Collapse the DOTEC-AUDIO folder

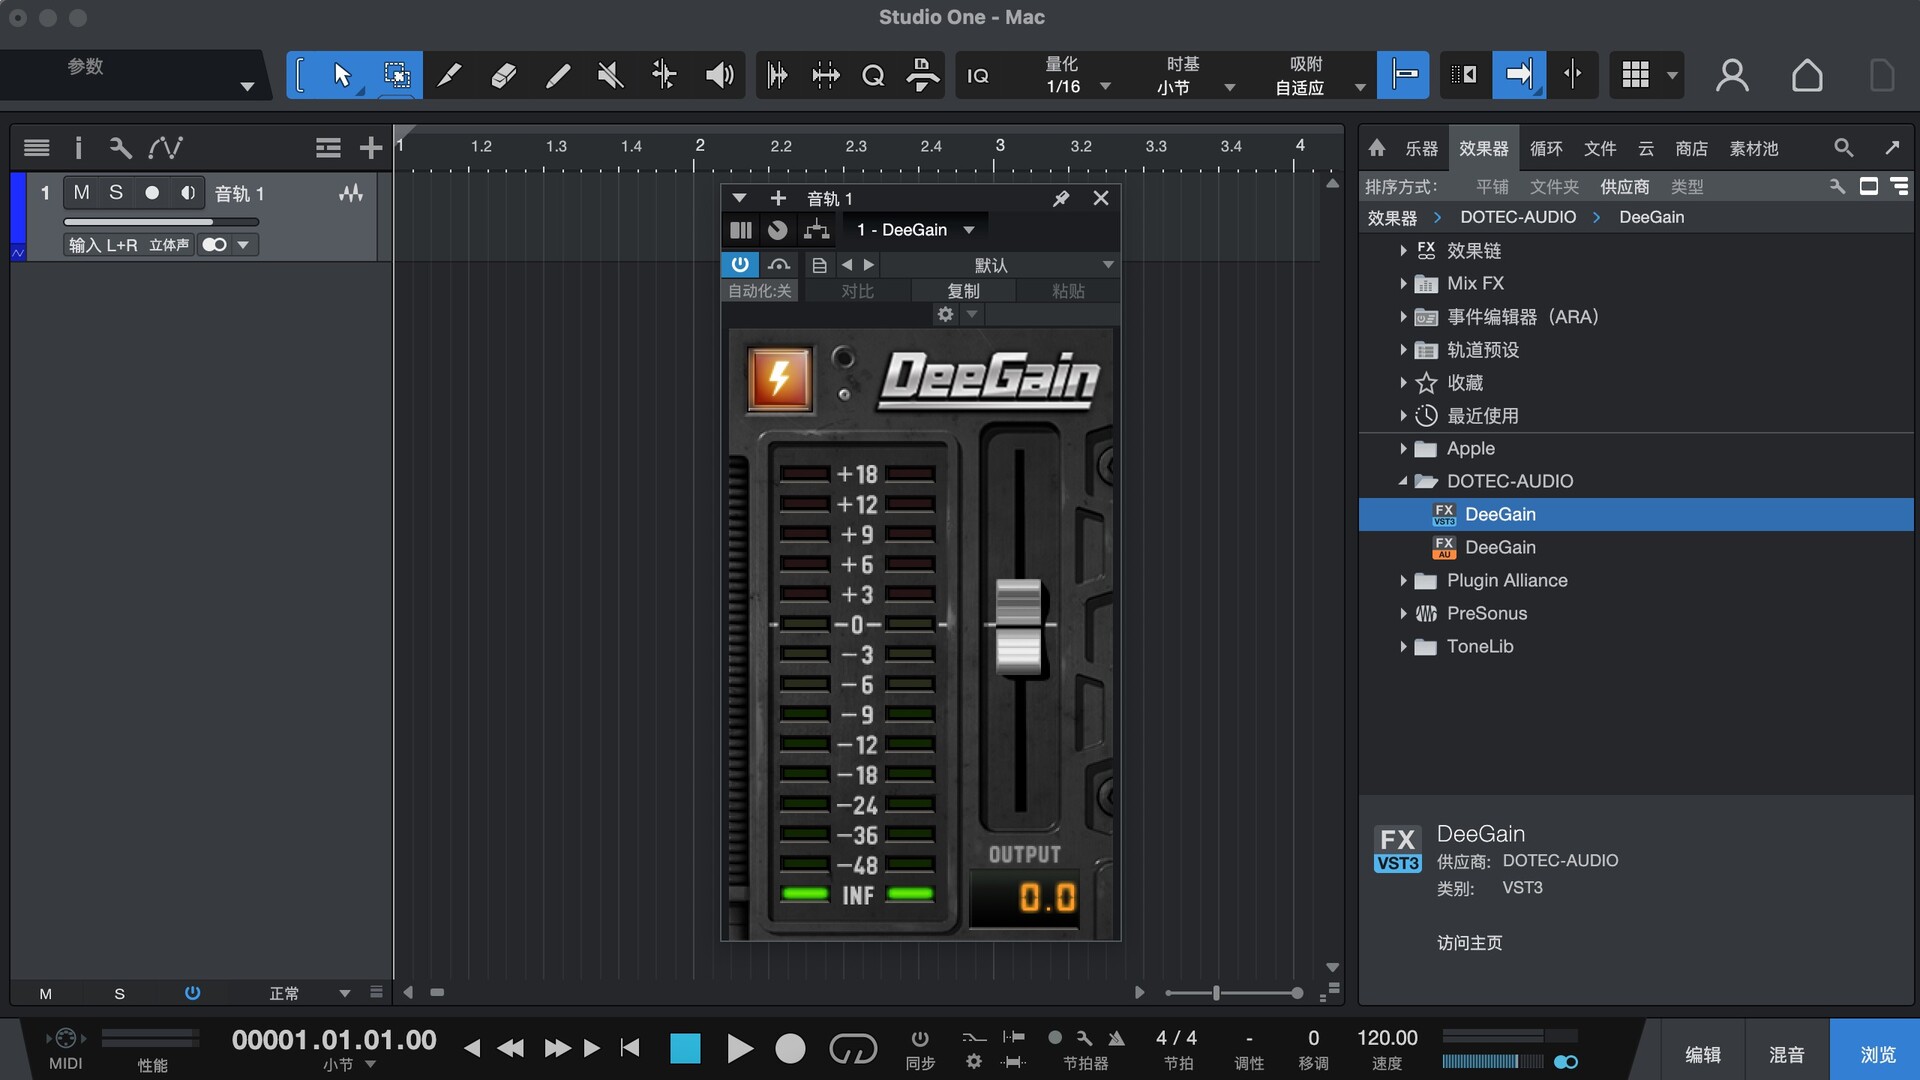coord(1403,481)
